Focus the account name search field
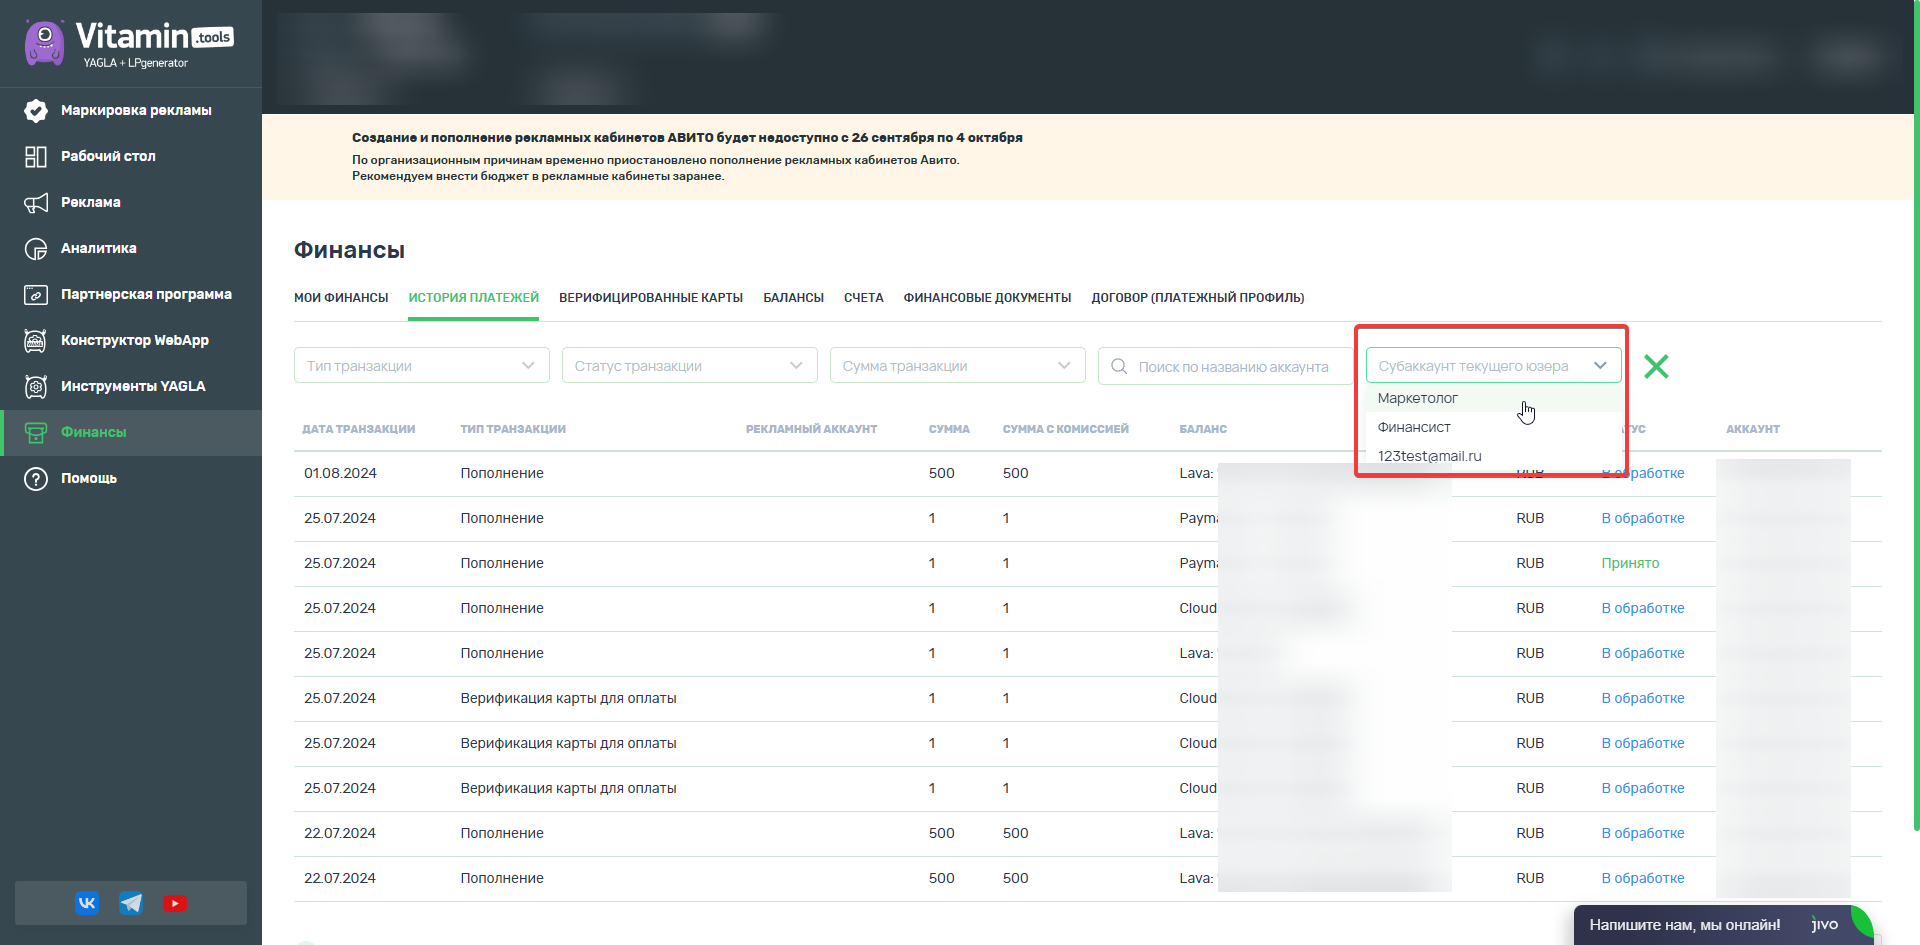 (1226, 366)
